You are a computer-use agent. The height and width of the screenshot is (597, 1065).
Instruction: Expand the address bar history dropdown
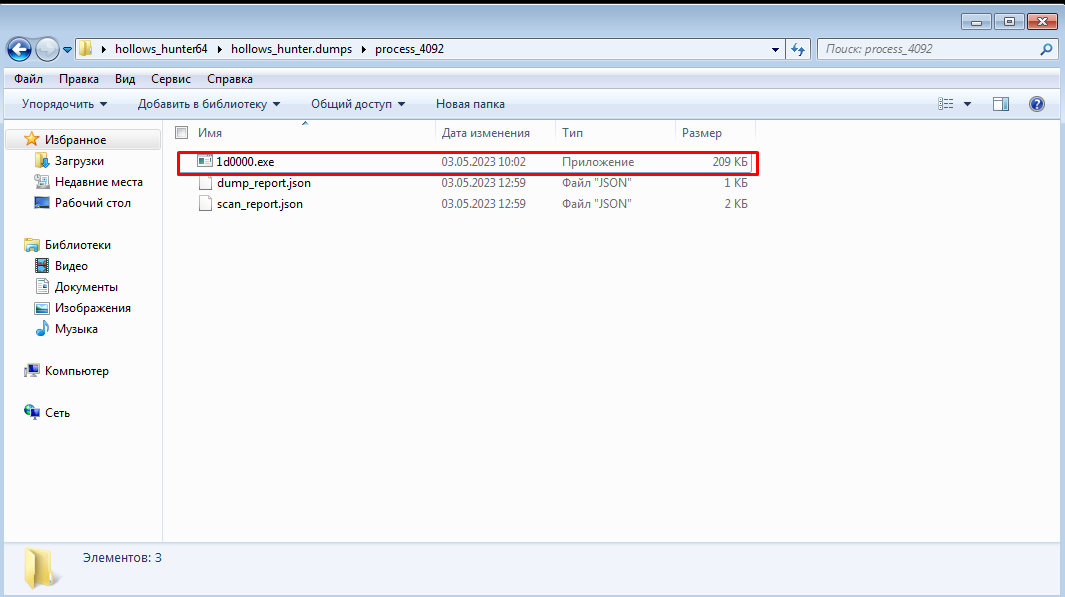[x=775, y=50]
